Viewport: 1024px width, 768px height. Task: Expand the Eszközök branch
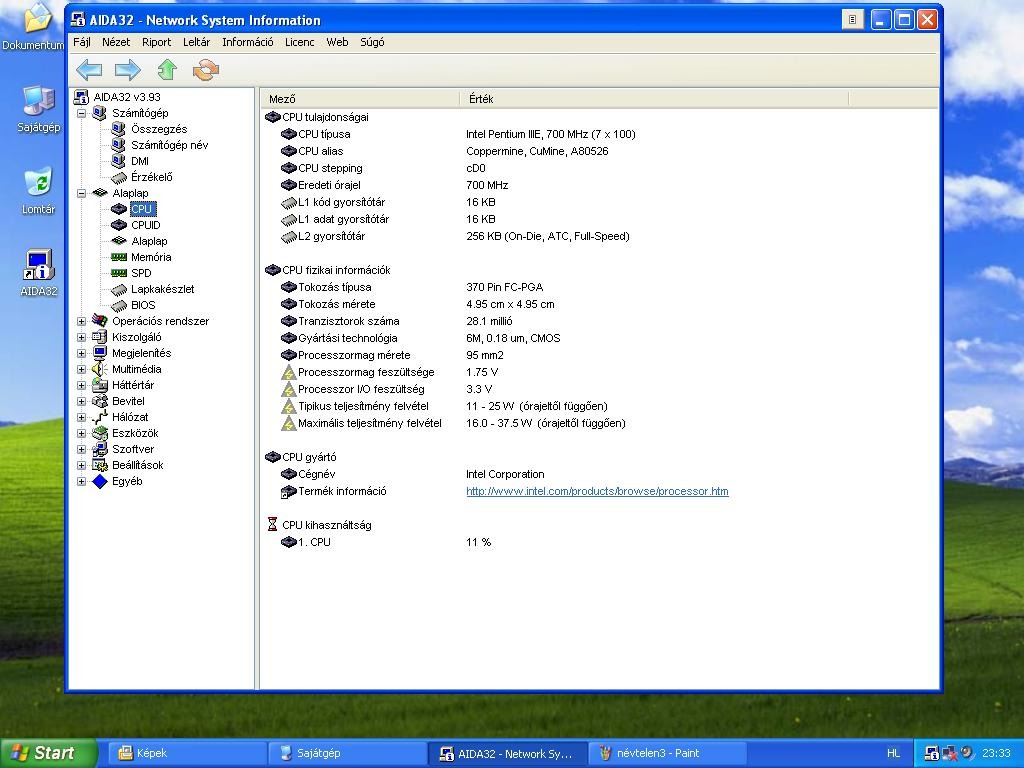(x=82, y=433)
